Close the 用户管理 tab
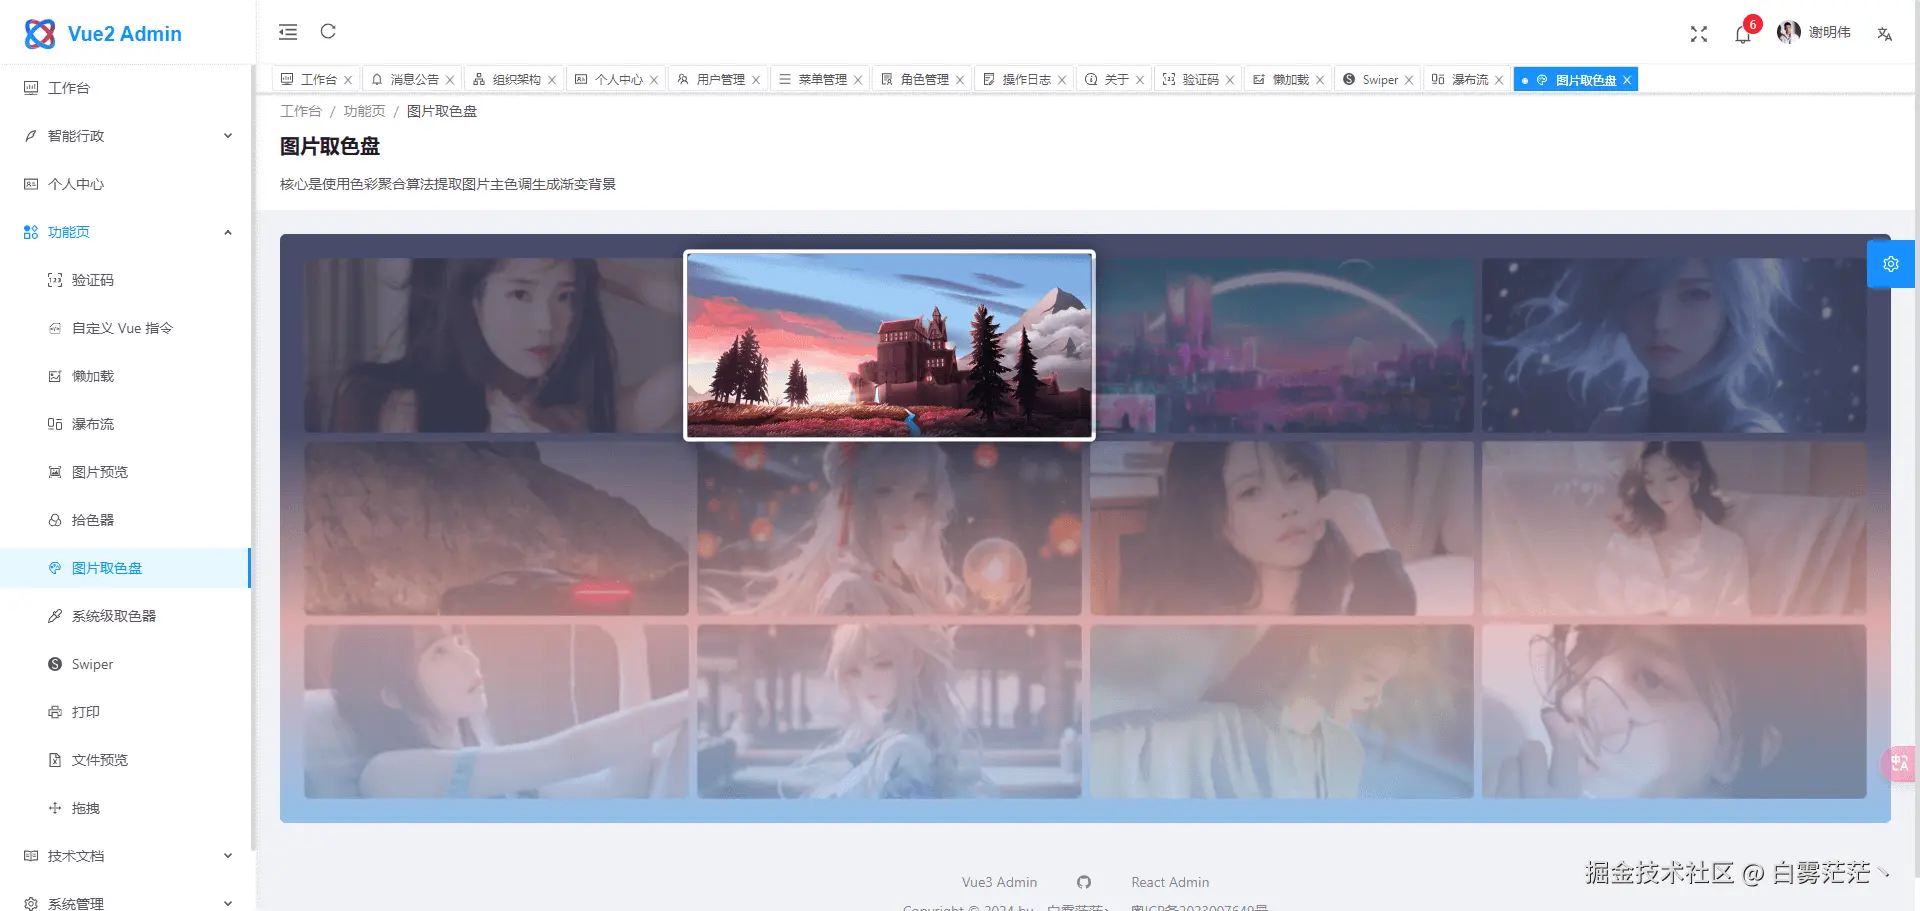The width and height of the screenshot is (1920, 911). (x=756, y=80)
